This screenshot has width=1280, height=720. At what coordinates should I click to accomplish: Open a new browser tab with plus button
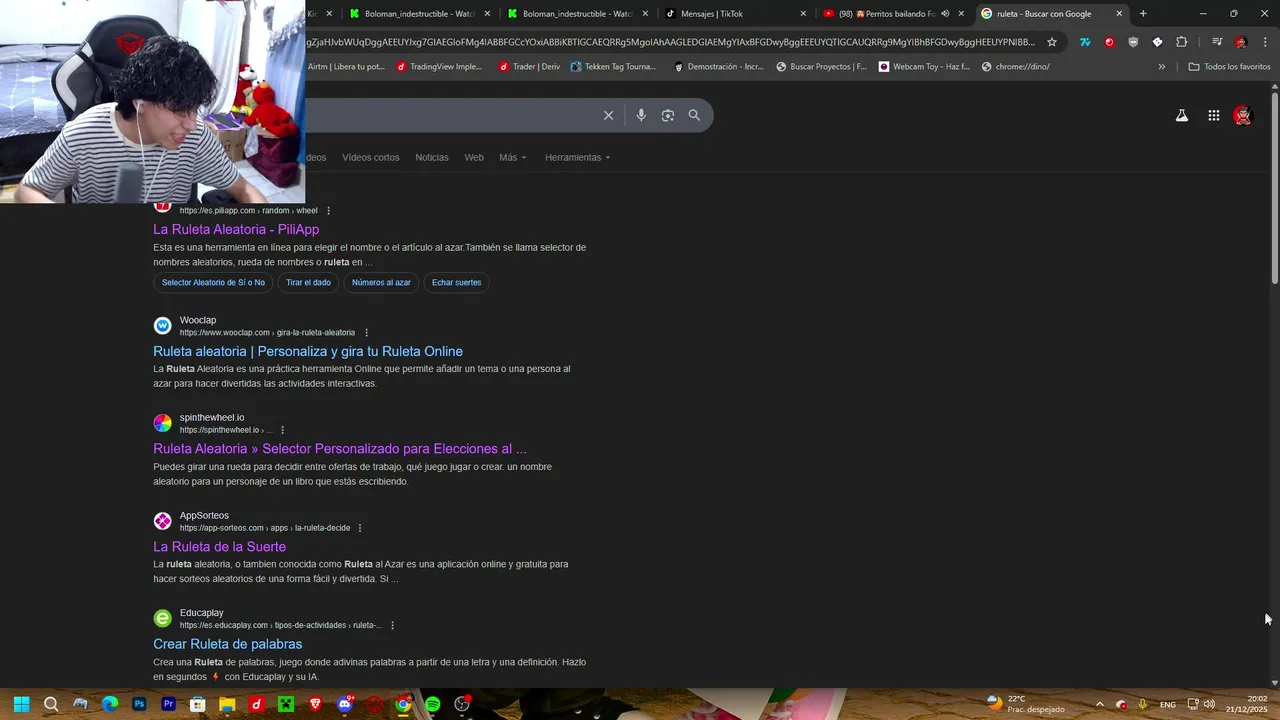[x=1143, y=14]
